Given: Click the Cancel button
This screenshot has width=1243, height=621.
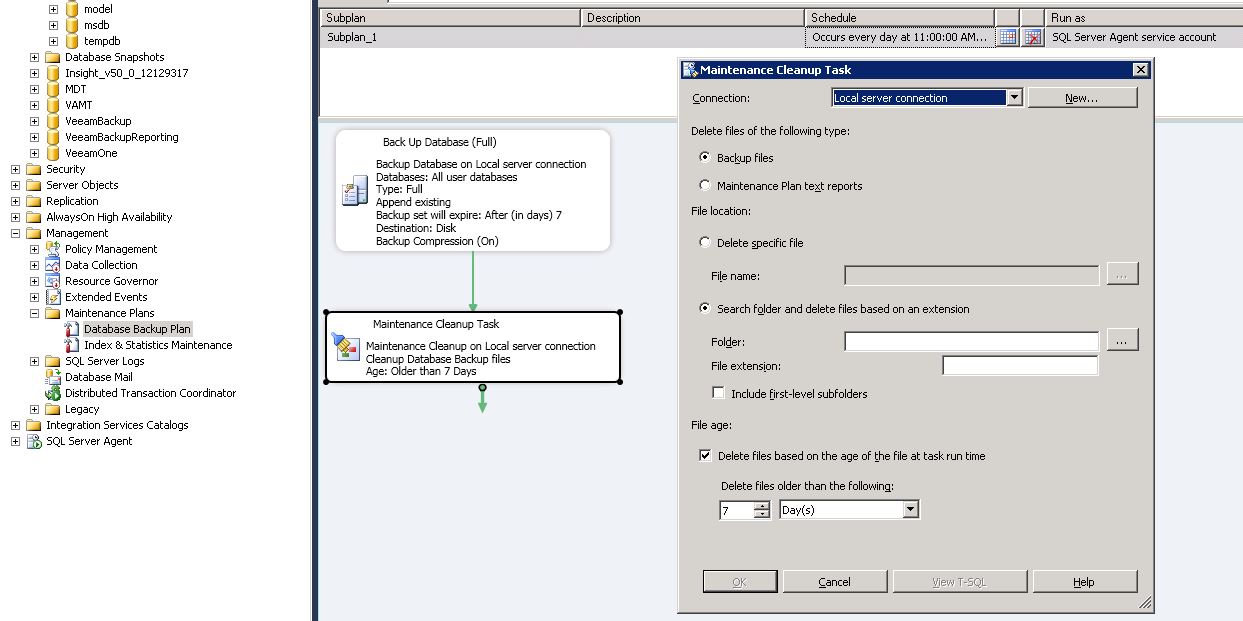Looking at the screenshot, I should point(834,581).
